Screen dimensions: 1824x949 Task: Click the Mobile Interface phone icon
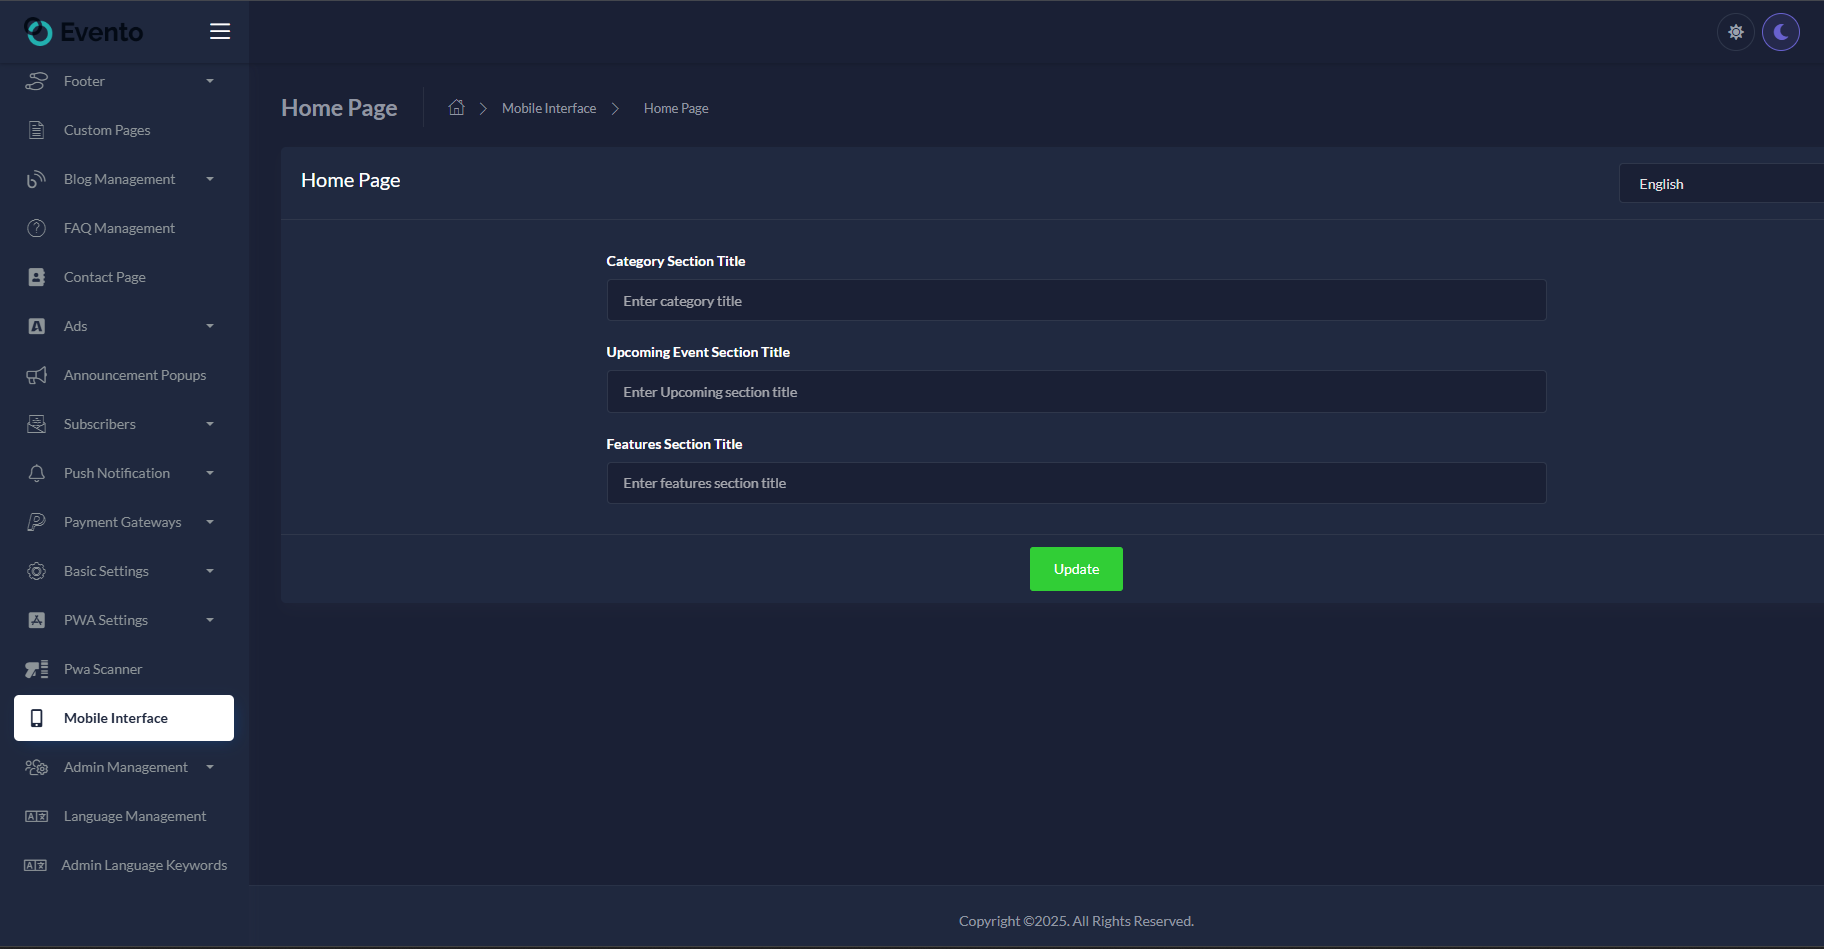click(37, 717)
